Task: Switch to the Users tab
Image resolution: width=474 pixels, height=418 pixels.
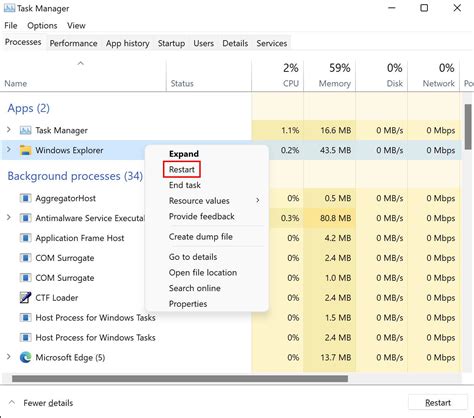Action: [204, 43]
